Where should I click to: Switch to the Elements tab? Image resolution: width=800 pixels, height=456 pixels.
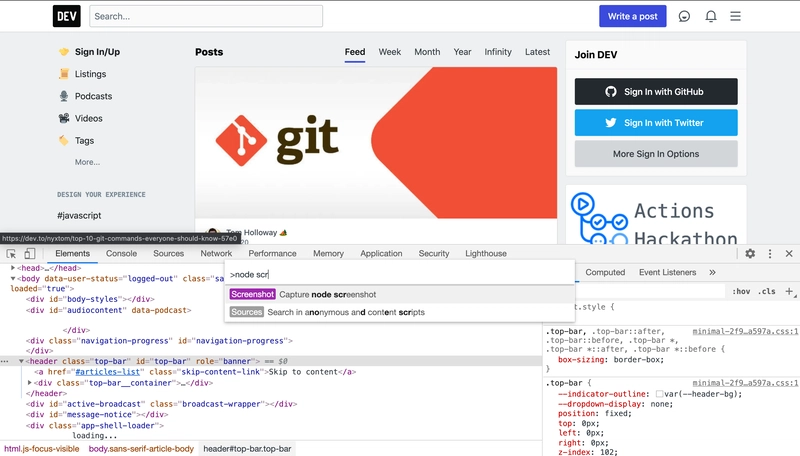point(72,254)
